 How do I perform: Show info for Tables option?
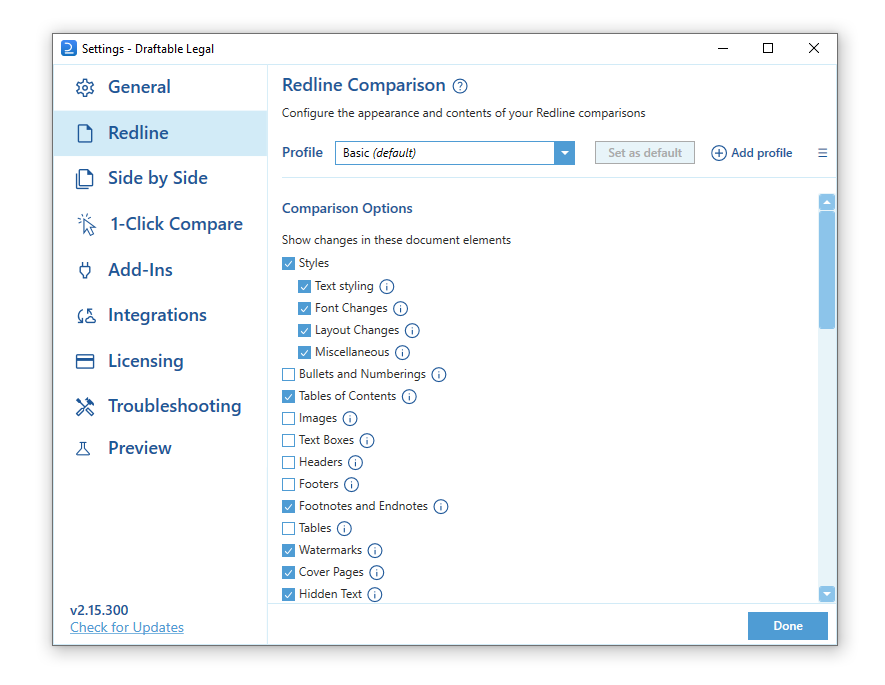(x=344, y=529)
